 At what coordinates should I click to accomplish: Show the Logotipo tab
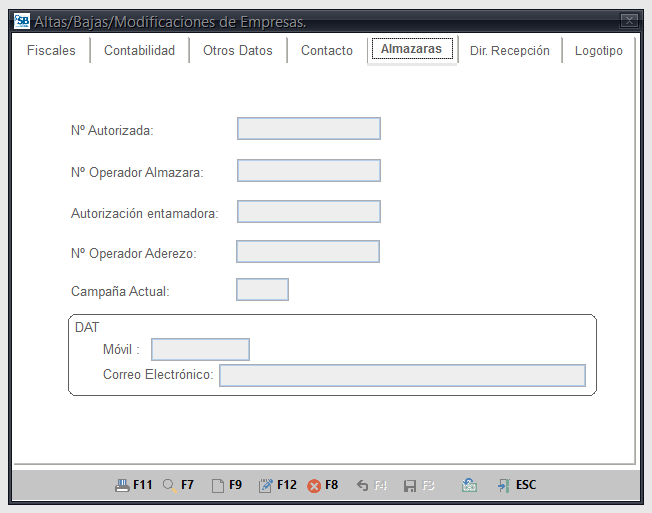pyautogui.click(x=598, y=51)
